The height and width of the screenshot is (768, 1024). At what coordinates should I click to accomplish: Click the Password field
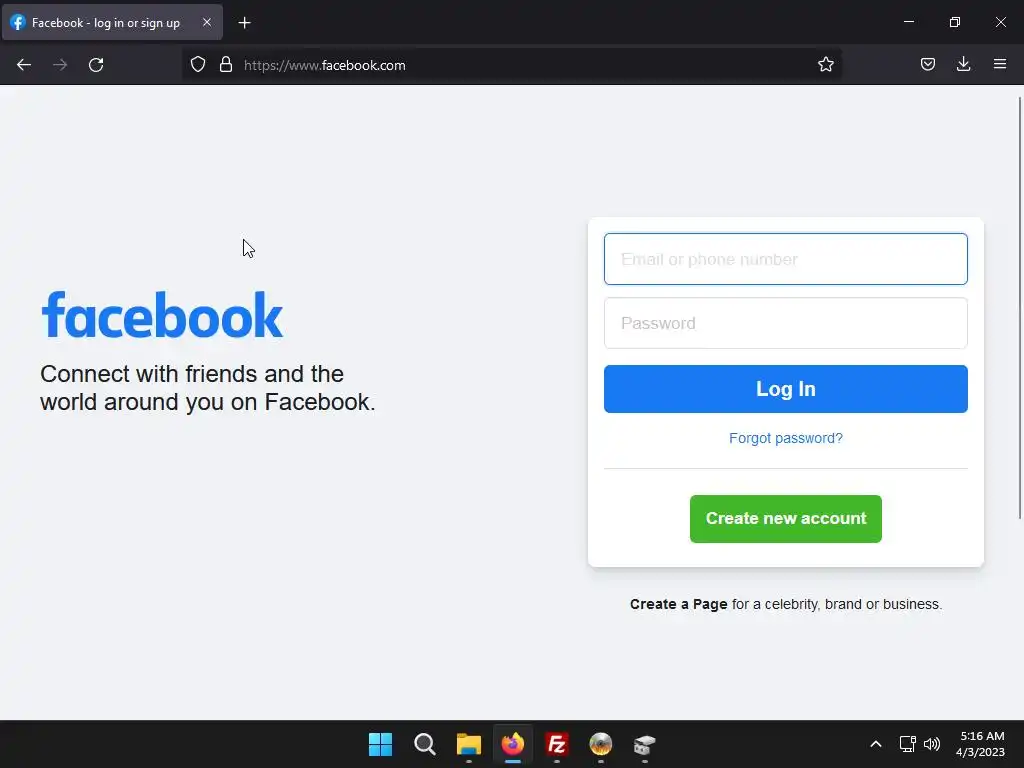pyautogui.click(x=786, y=323)
